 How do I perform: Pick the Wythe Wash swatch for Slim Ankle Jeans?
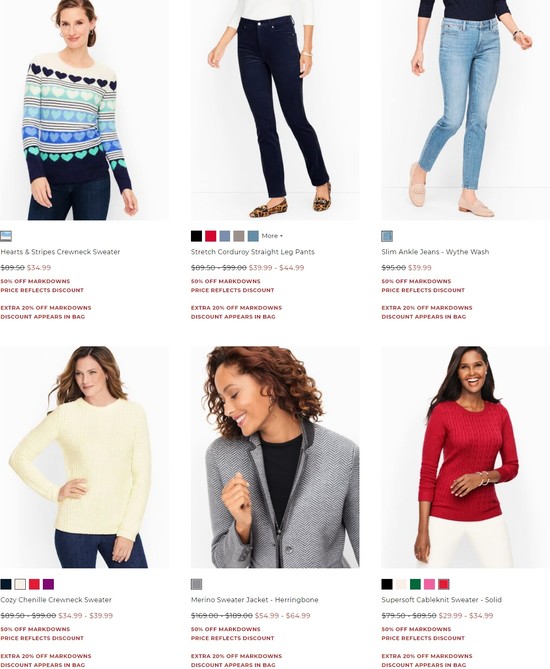coord(387,236)
